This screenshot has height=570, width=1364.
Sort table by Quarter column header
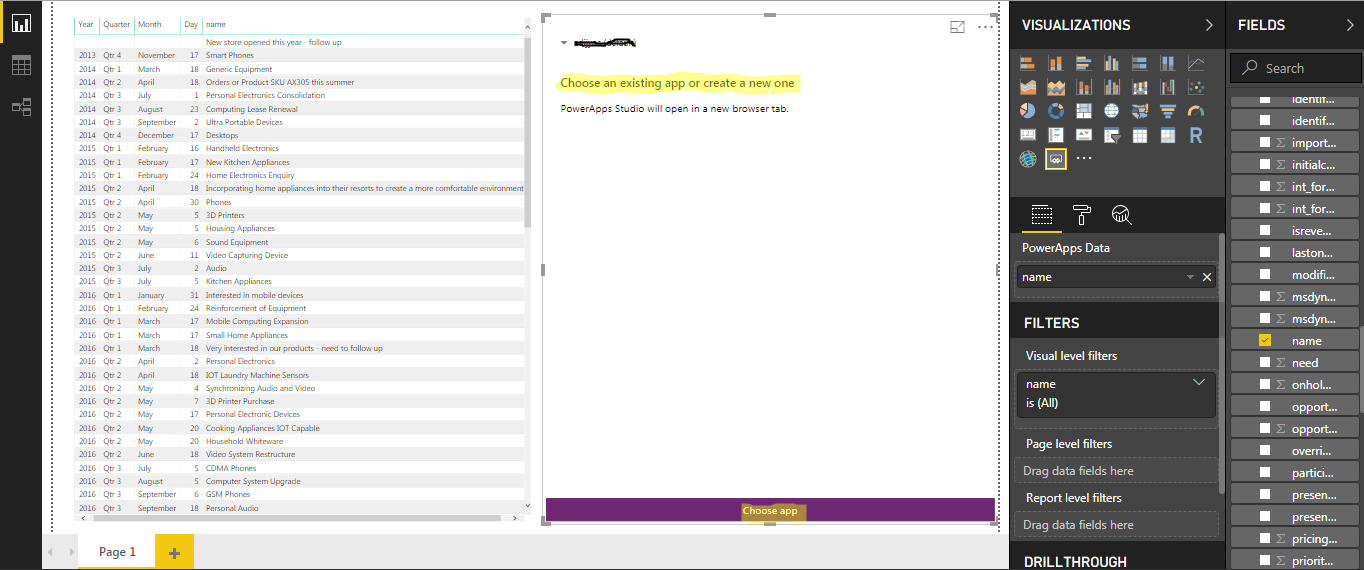coord(117,24)
